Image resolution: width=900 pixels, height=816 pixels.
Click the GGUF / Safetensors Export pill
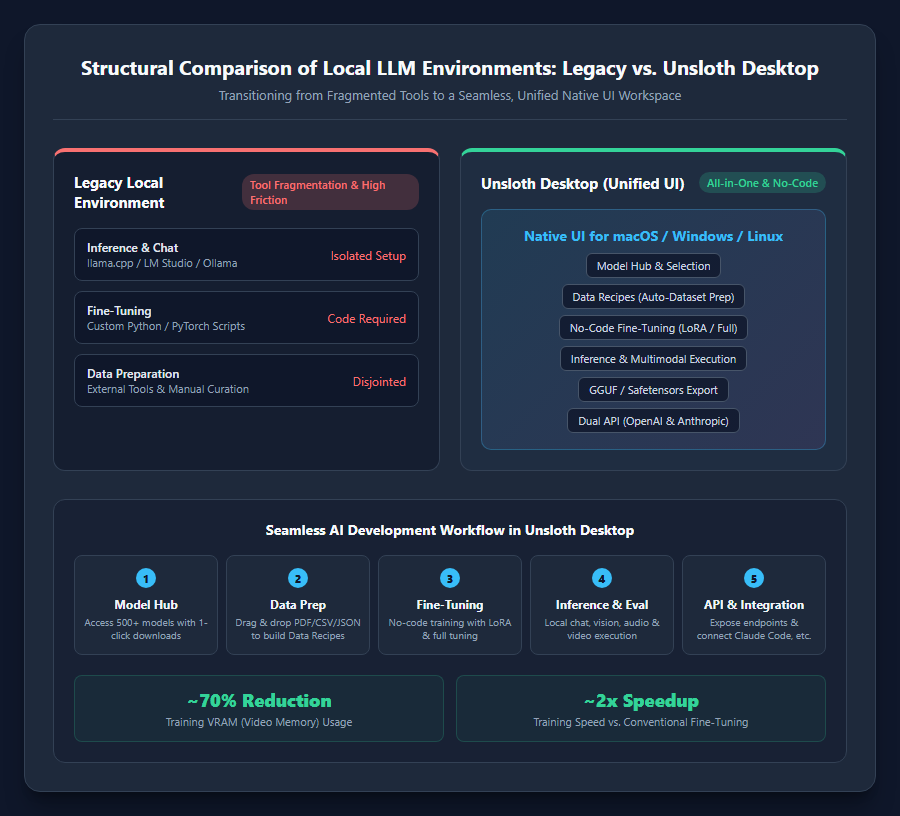point(653,390)
